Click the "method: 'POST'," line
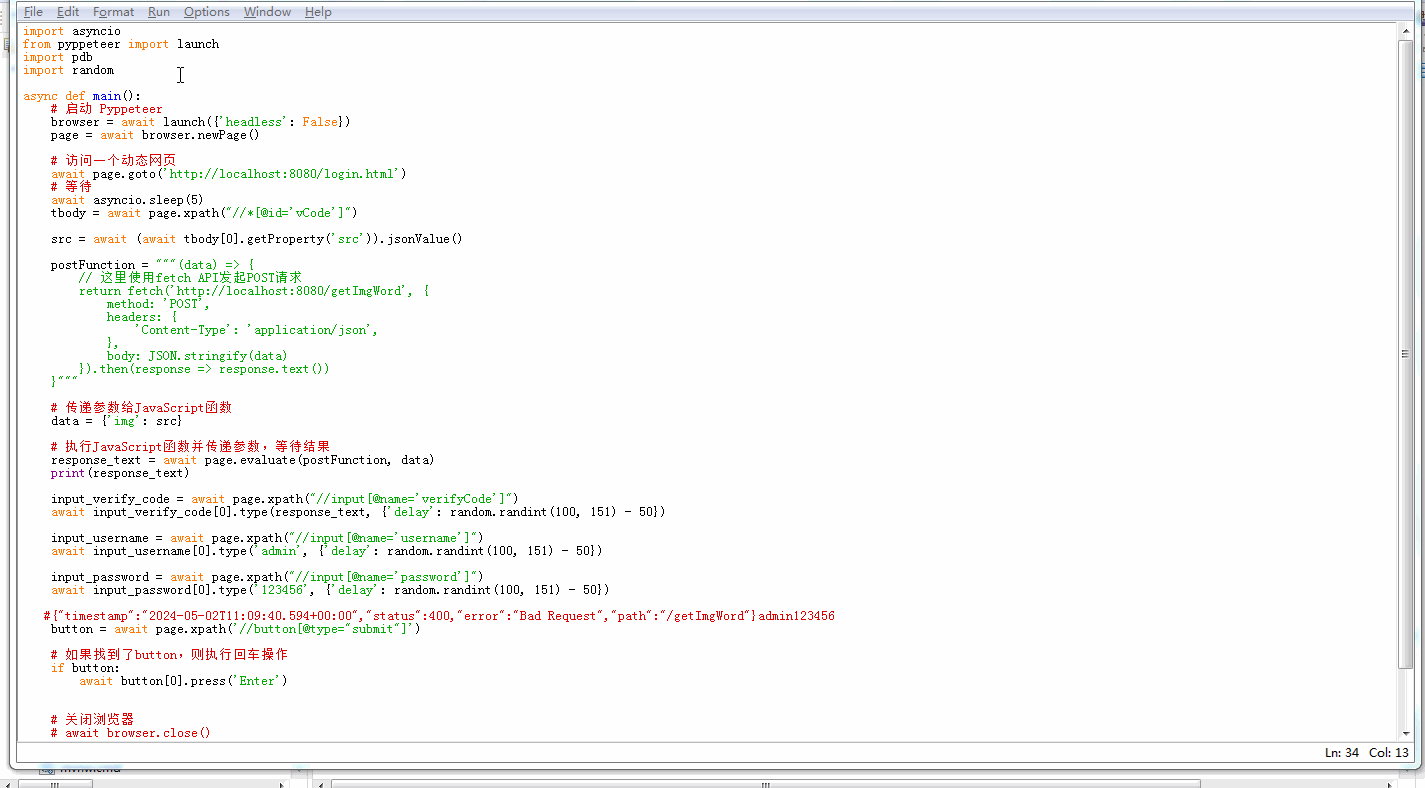This screenshot has height=788, width=1425. click(158, 304)
